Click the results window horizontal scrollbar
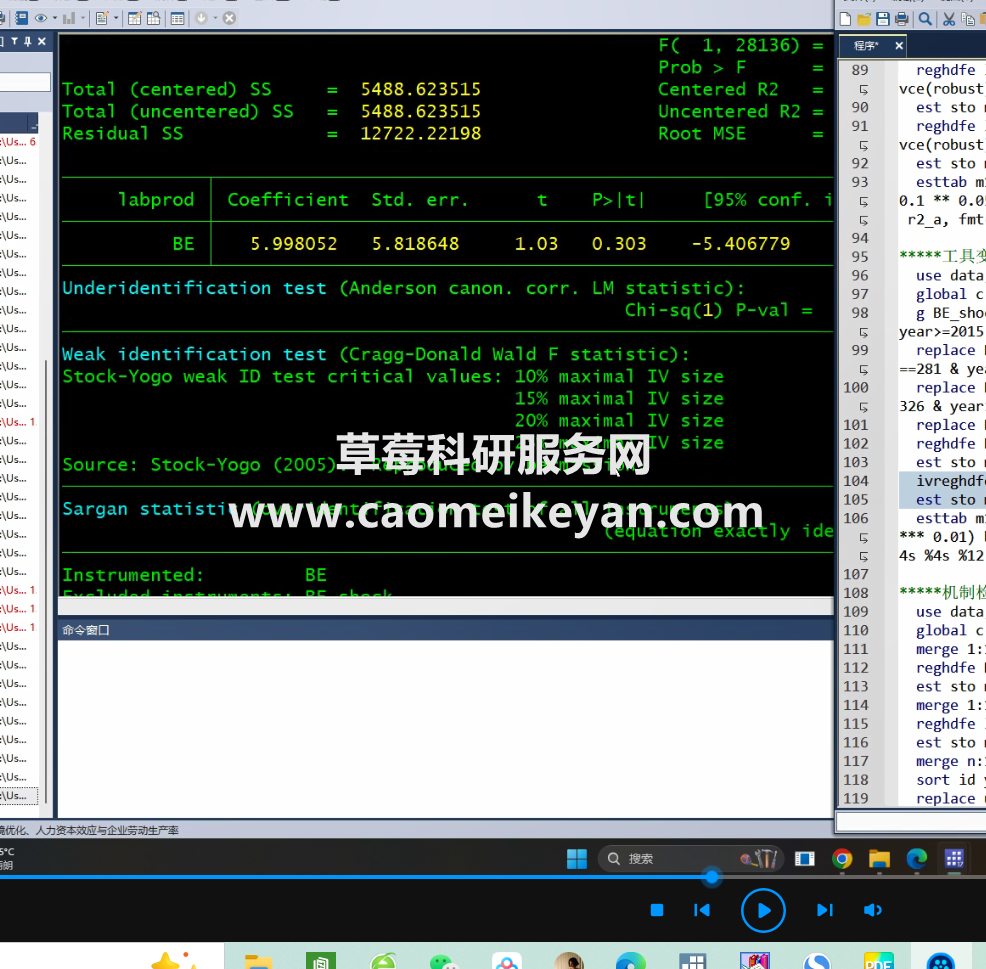 coord(445,606)
